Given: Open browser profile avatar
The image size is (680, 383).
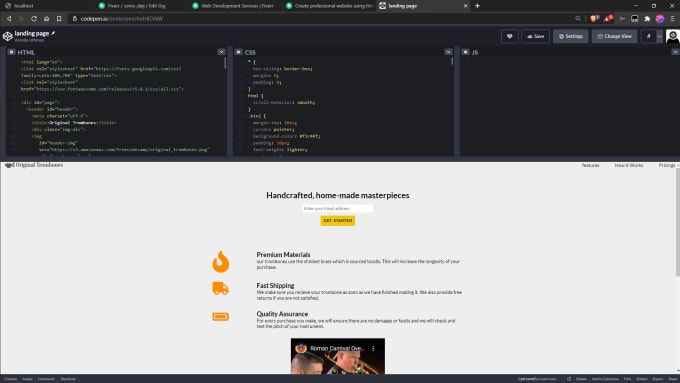Looking at the screenshot, I should (x=660, y=19).
